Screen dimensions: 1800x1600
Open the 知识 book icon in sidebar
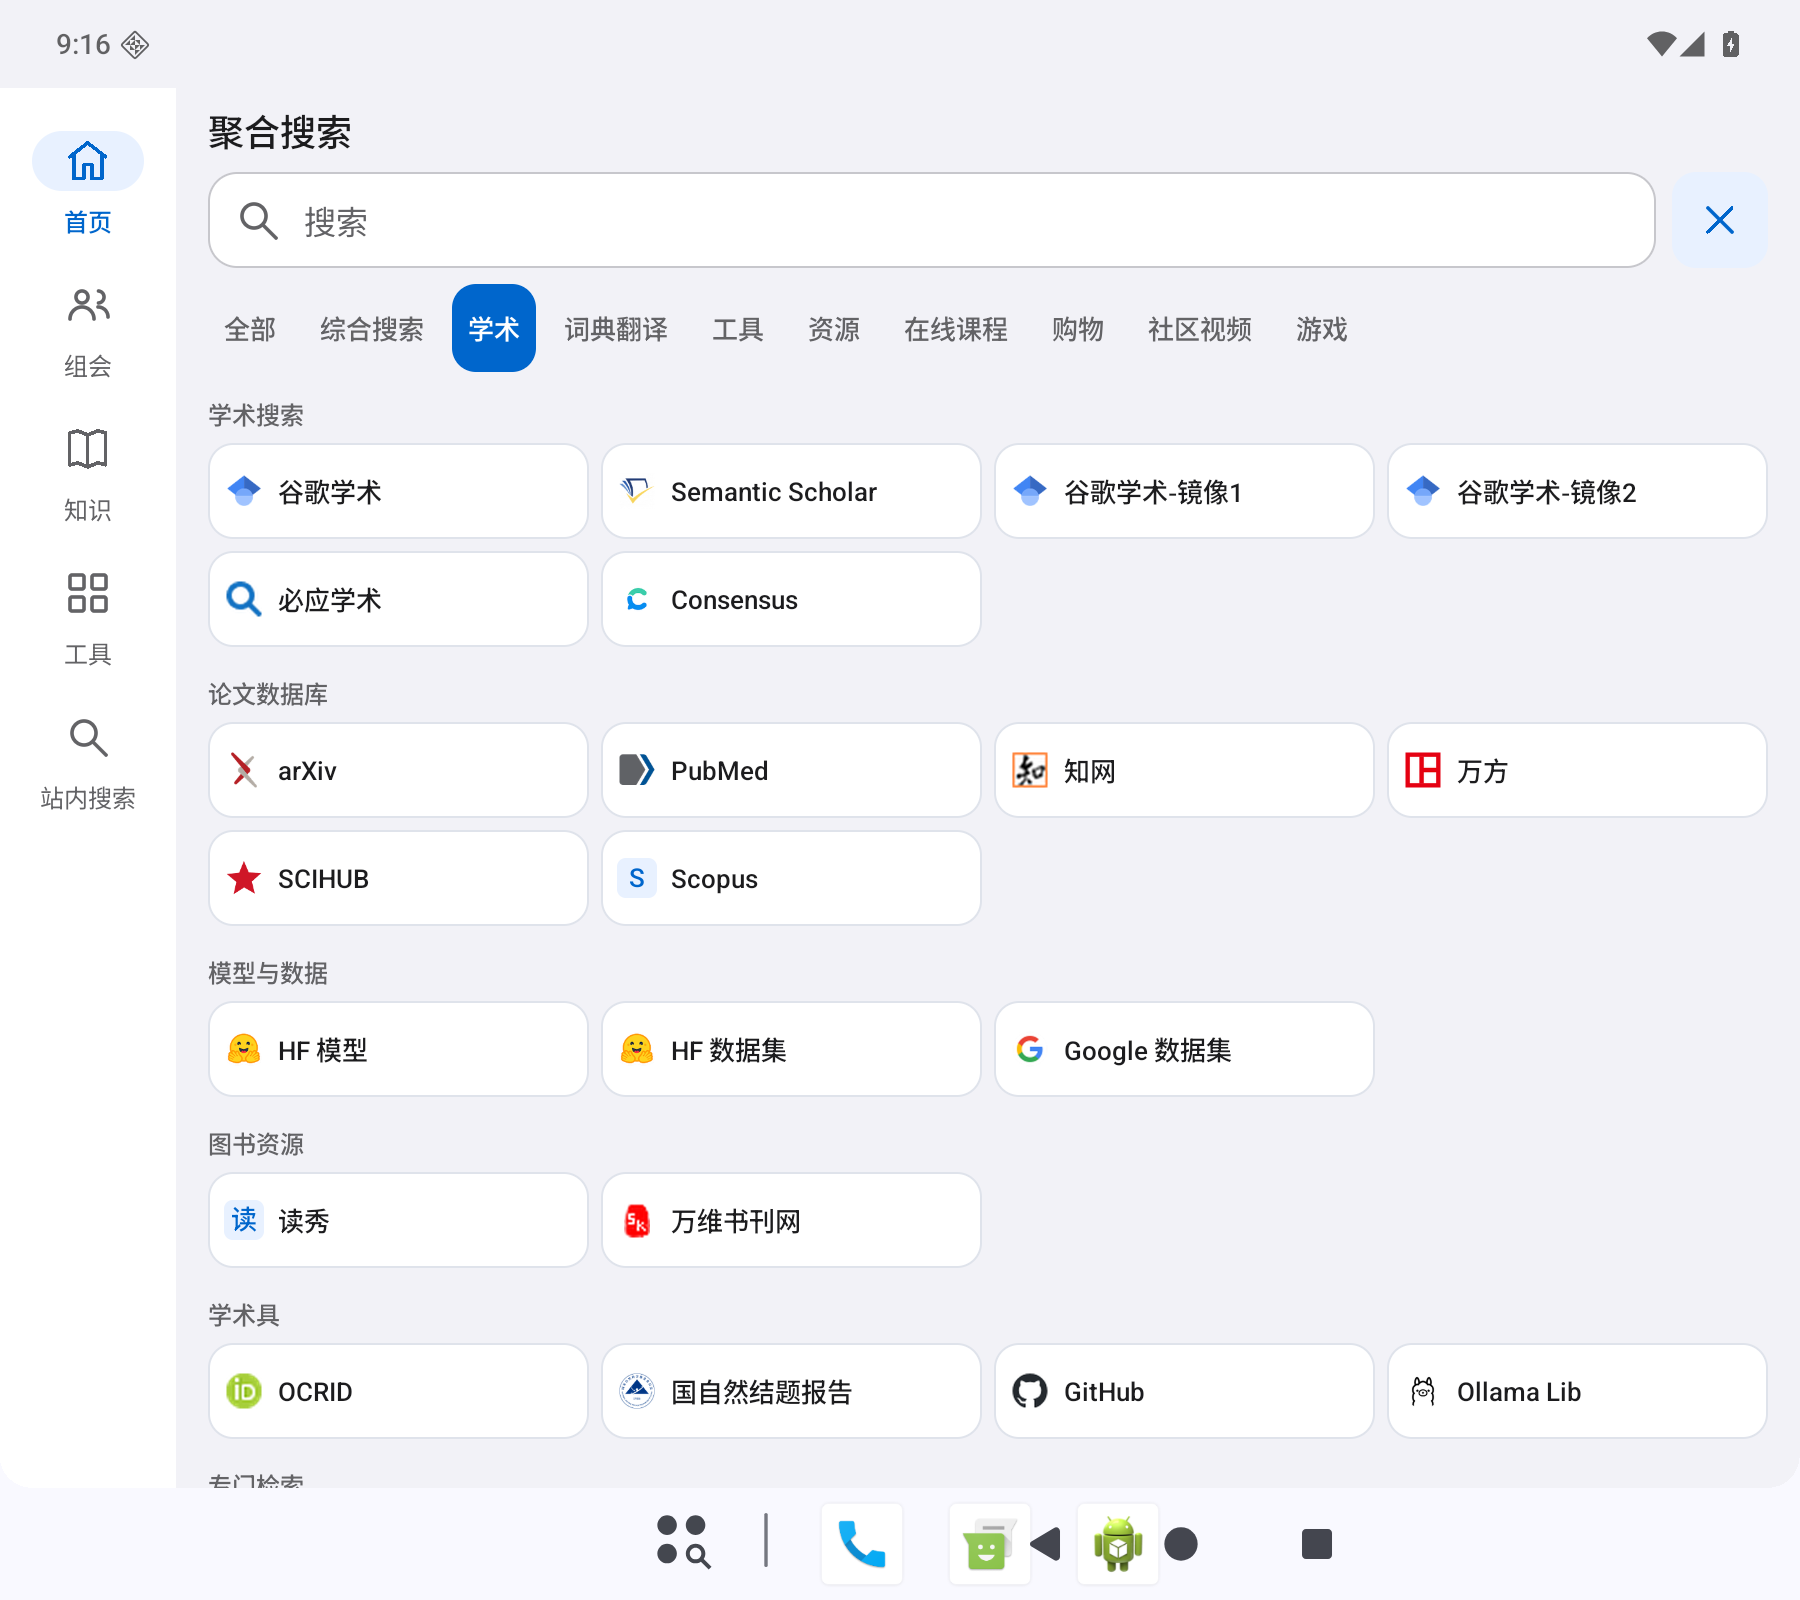pos(88,449)
